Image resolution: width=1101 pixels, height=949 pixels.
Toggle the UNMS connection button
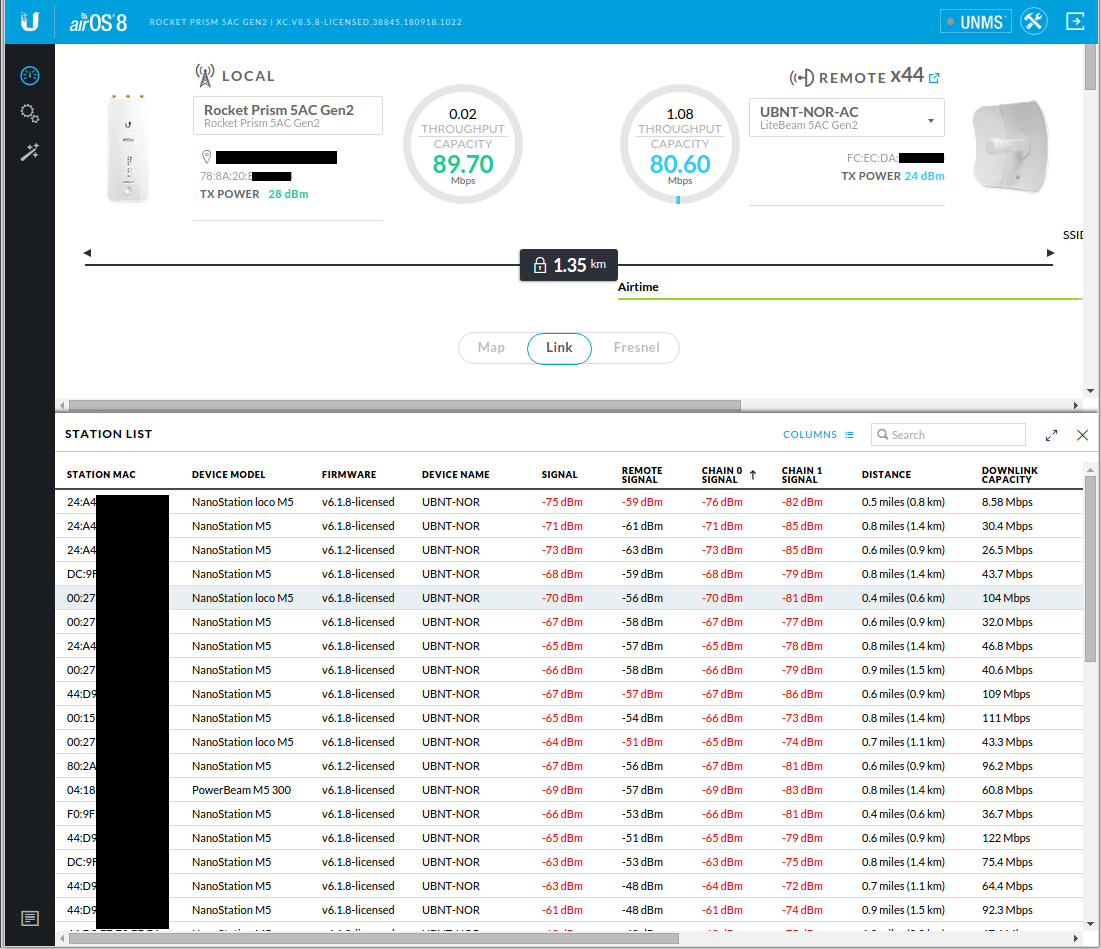pyautogui.click(x=976, y=22)
